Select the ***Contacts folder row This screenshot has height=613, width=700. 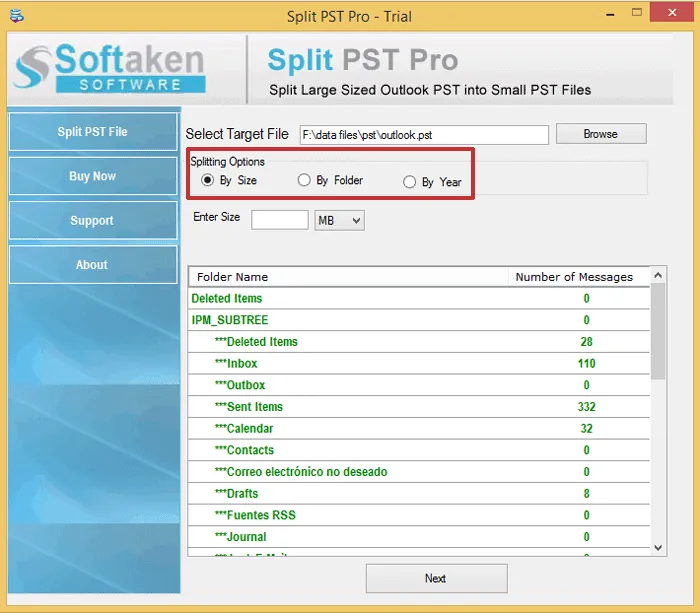point(419,450)
